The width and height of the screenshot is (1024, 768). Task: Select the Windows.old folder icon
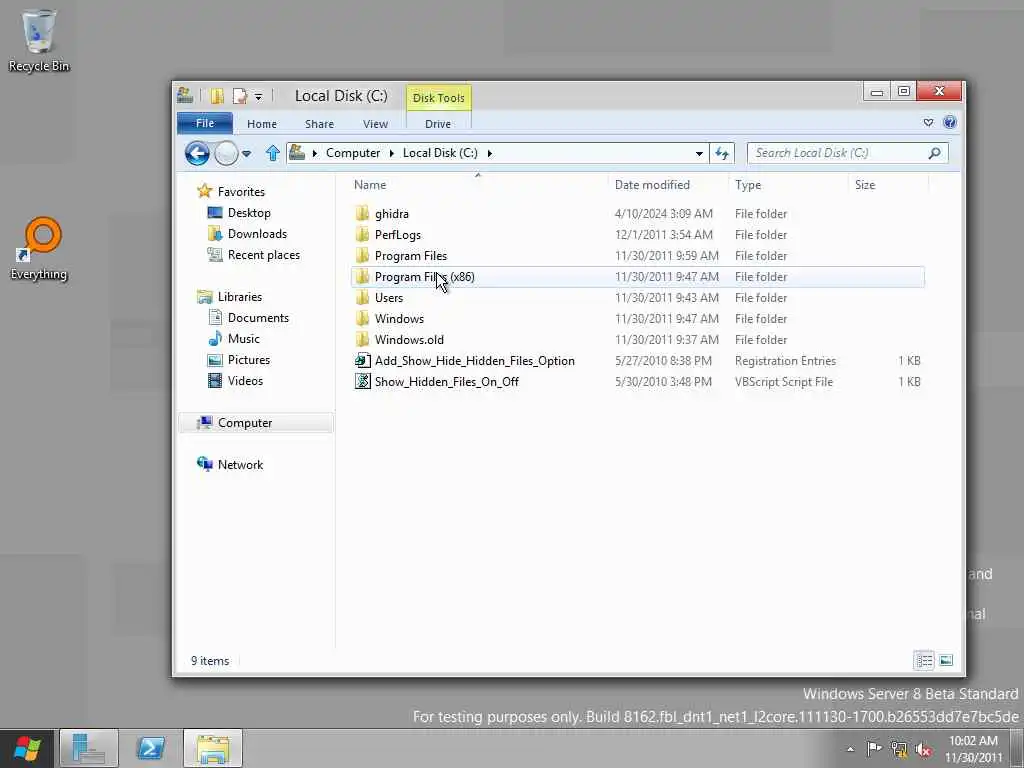[362, 340]
